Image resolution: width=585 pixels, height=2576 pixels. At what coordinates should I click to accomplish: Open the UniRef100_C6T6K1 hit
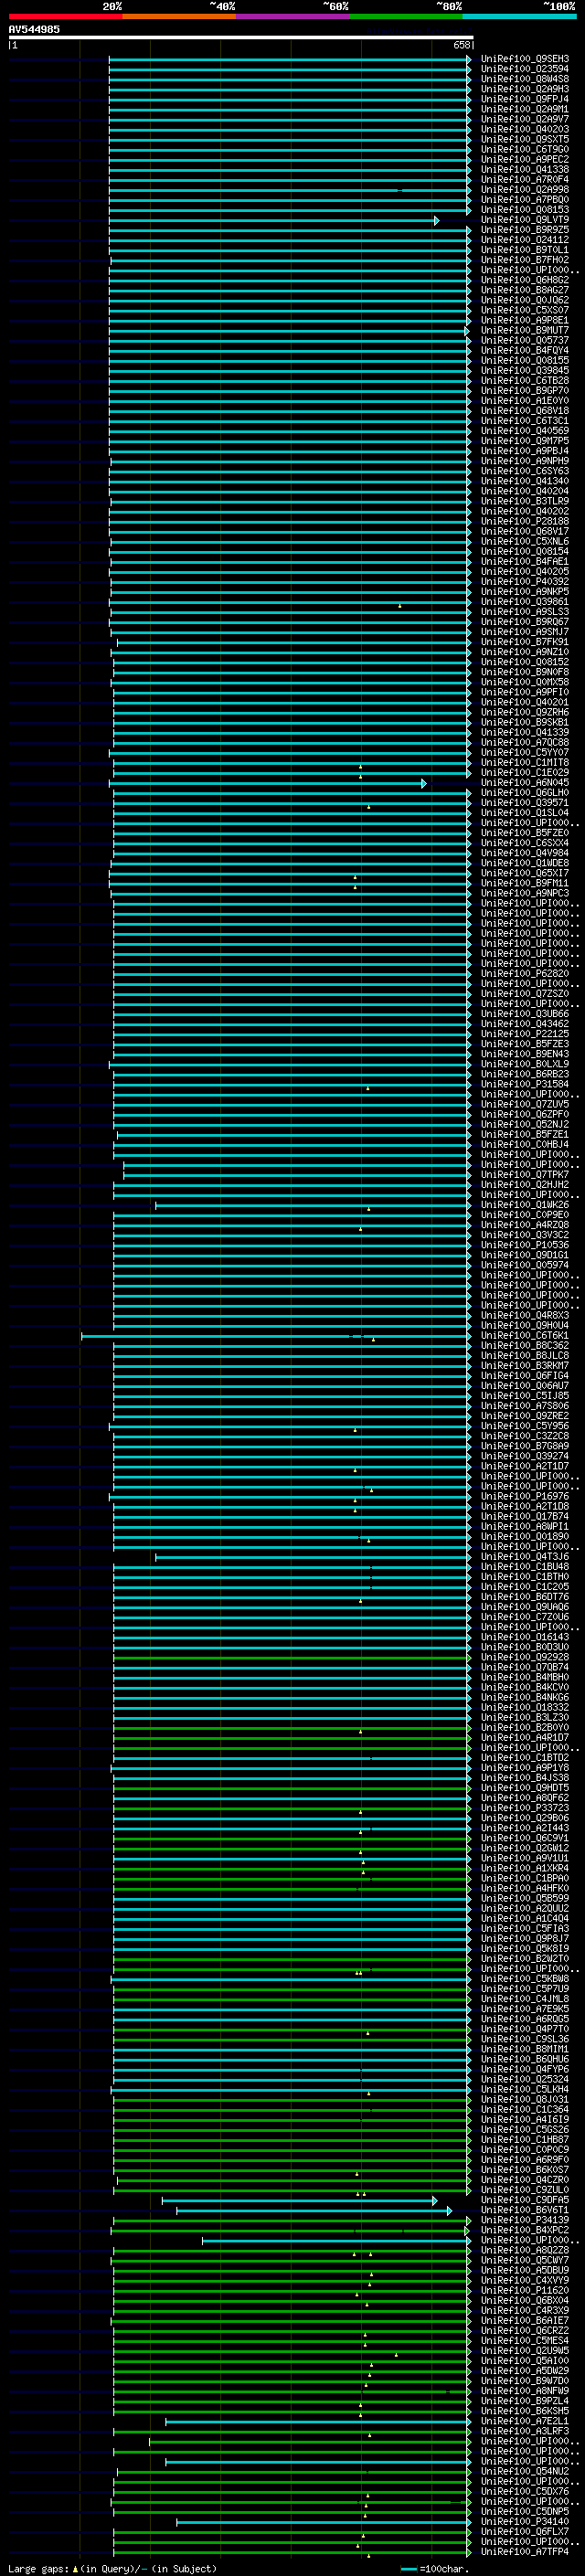pyautogui.click(x=525, y=1335)
